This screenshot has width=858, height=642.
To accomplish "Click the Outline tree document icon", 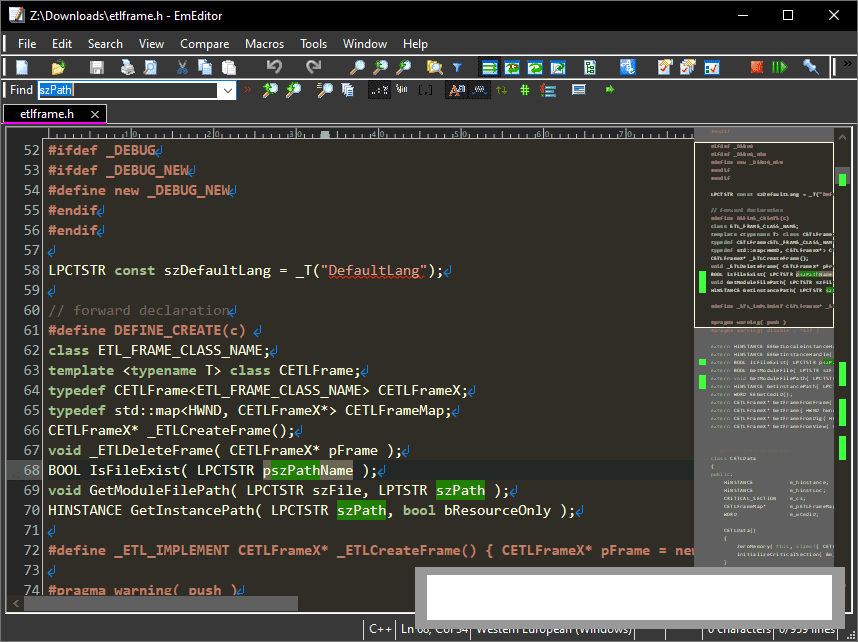I will 589,67.
